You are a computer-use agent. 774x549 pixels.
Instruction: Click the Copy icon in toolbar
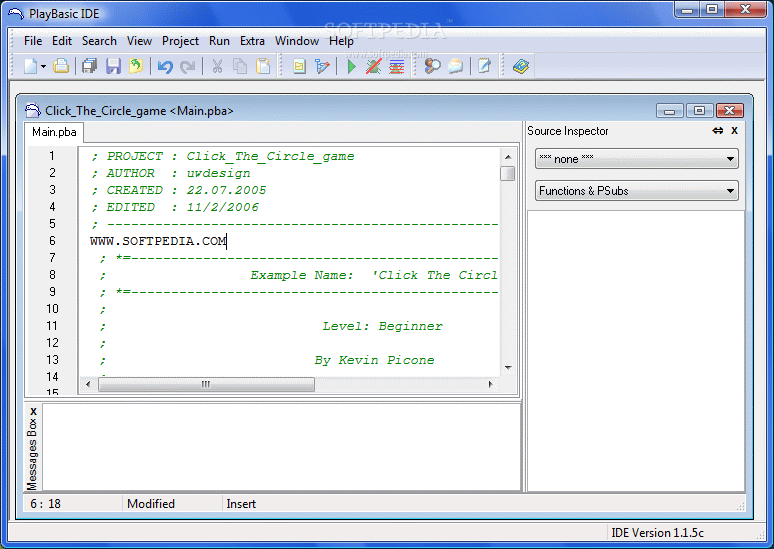[x=240, y=66]
